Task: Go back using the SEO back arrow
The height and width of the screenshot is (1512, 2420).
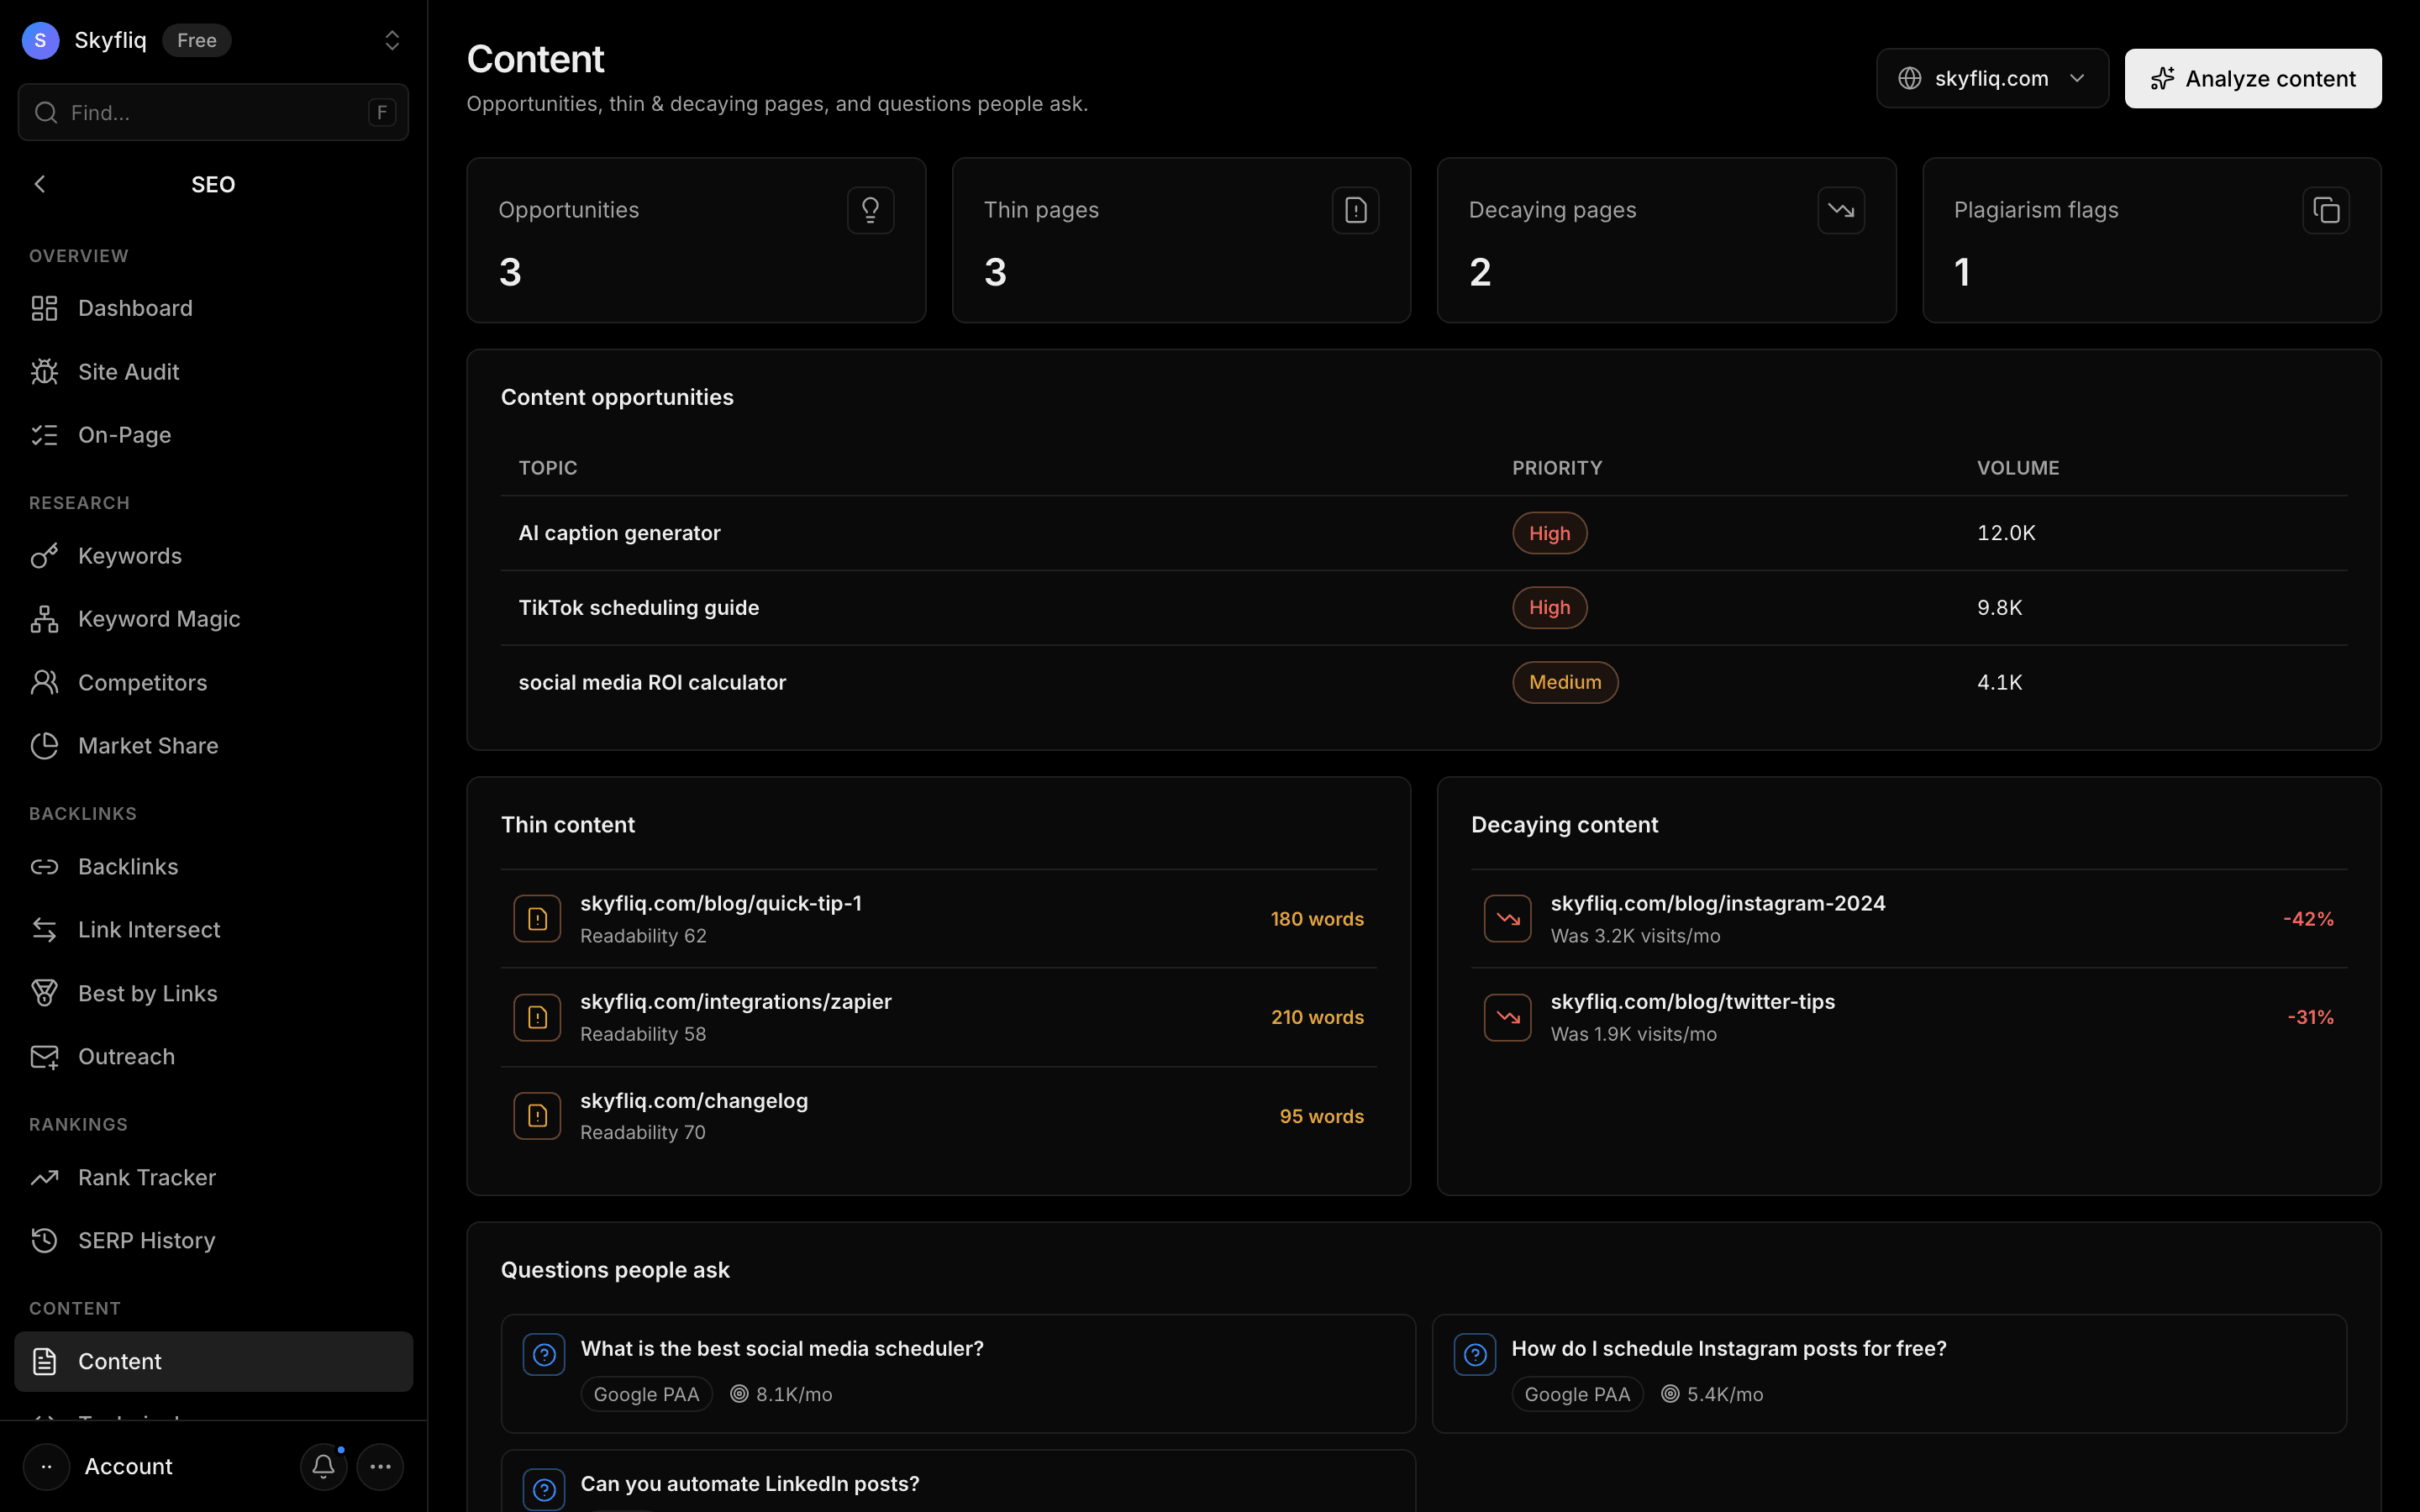Action: pos(40,184)
